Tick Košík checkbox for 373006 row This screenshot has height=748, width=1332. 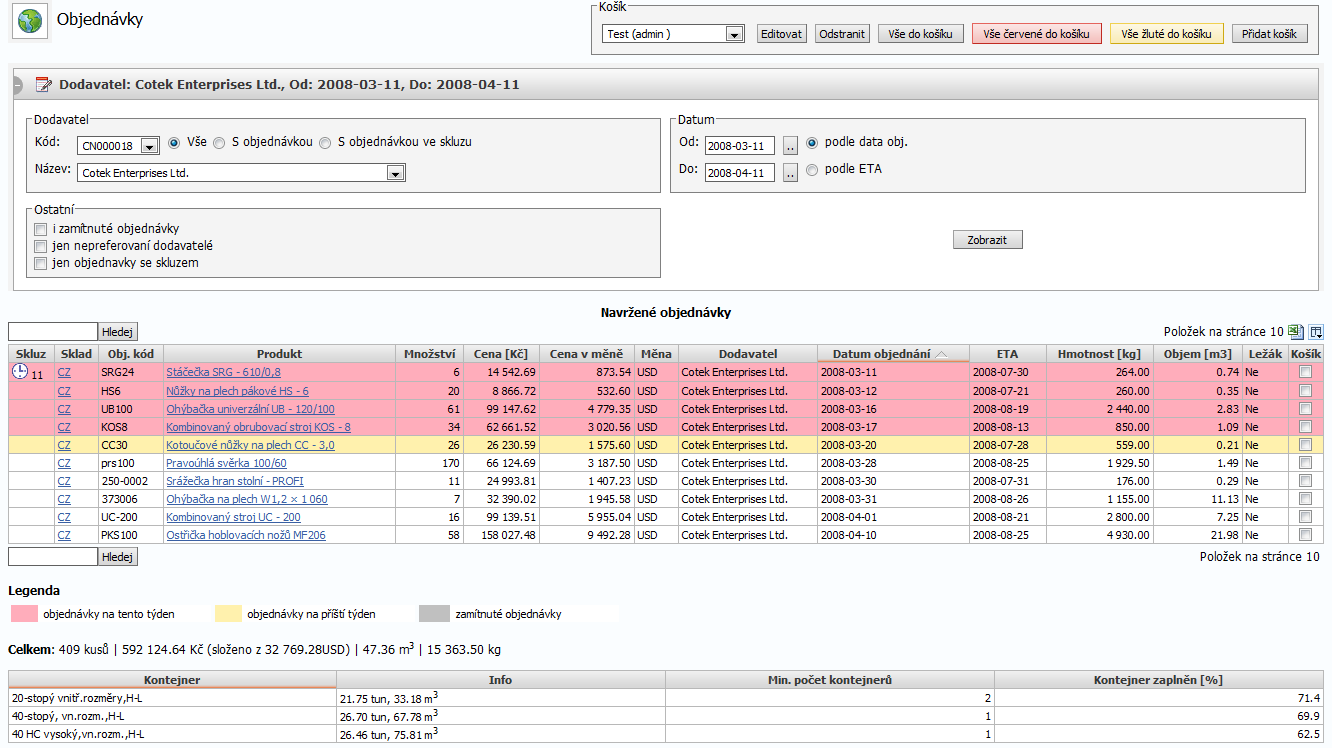tap(1305, 498)
